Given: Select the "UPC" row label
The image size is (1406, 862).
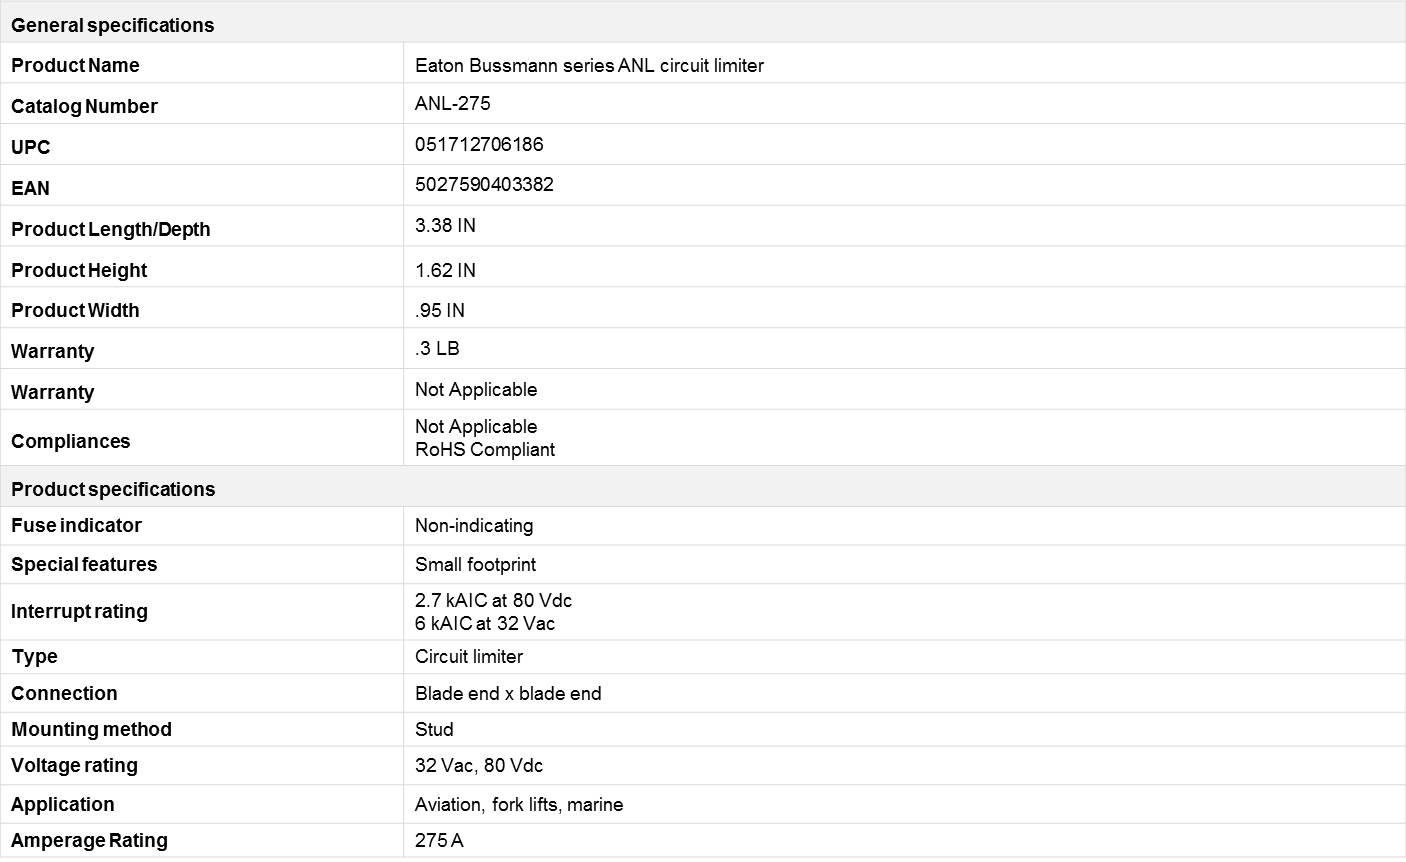Looking at the screenshot, I should pyautogui.click(x=30, y=147).
